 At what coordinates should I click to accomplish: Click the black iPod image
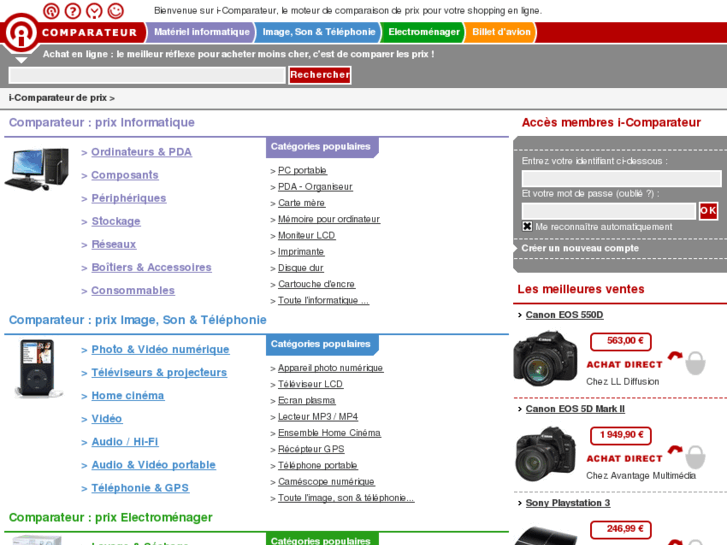(x=37, y=368)
